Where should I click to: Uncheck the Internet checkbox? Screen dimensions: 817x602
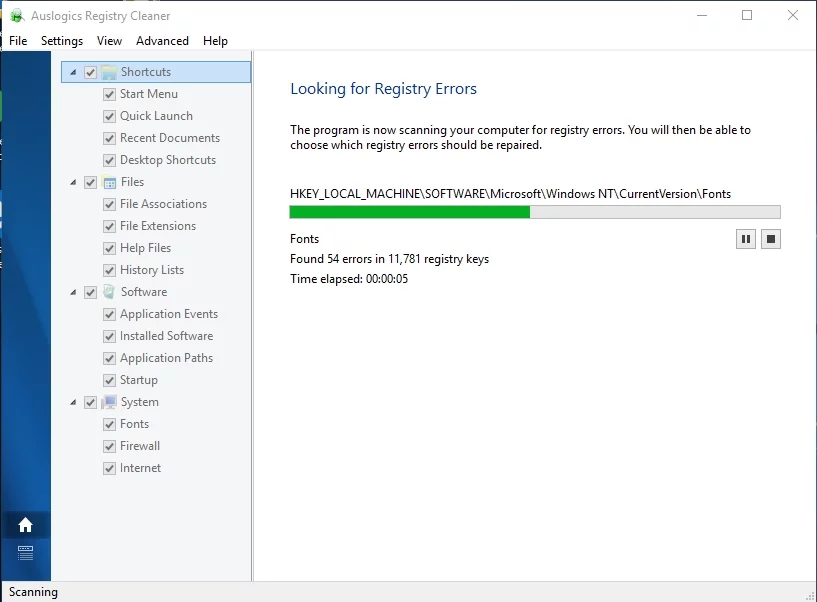point(109,468)
